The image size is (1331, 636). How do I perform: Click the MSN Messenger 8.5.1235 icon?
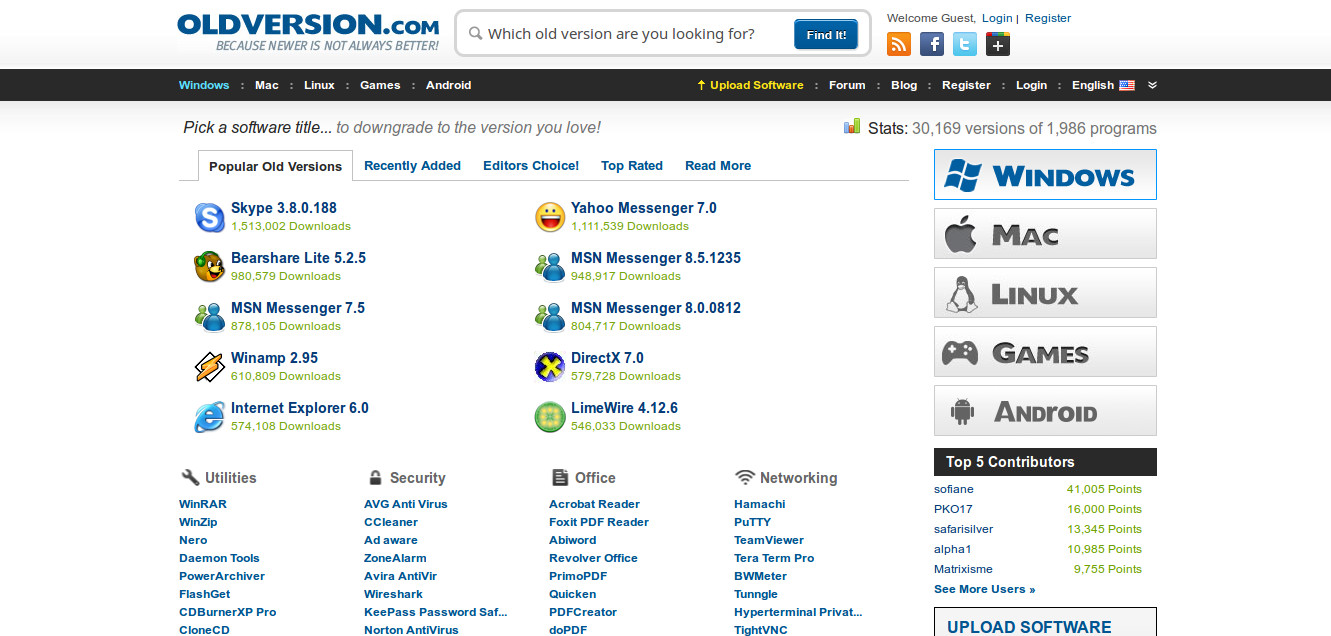pyautogui.click(x=550, y=267)
